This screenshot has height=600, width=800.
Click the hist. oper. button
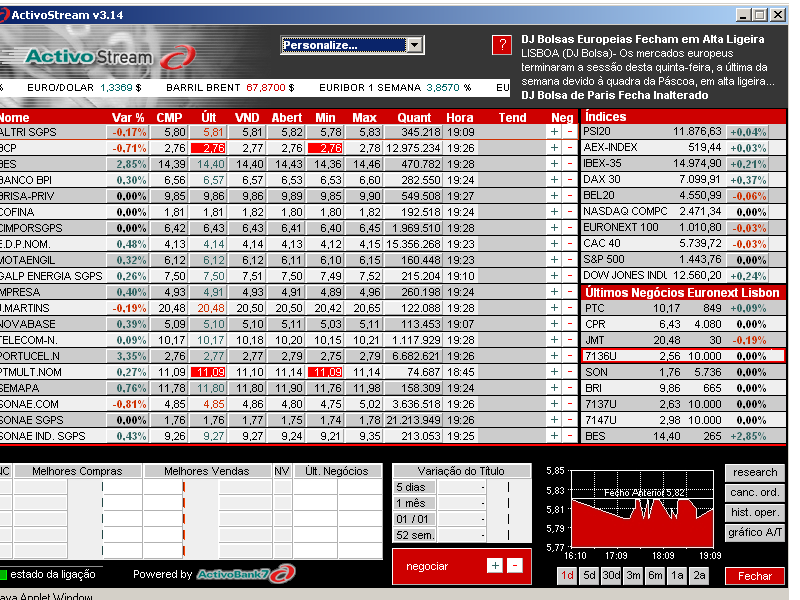(x=755, y=512)
